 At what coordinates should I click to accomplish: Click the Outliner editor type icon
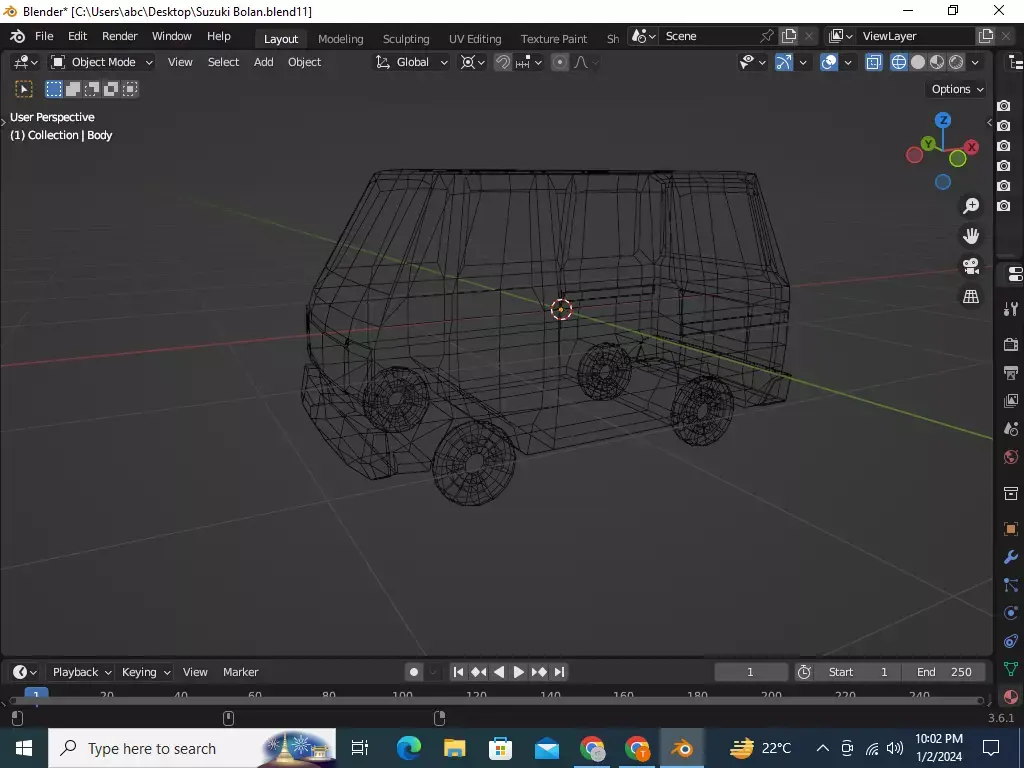click(x=1016, y=62)
